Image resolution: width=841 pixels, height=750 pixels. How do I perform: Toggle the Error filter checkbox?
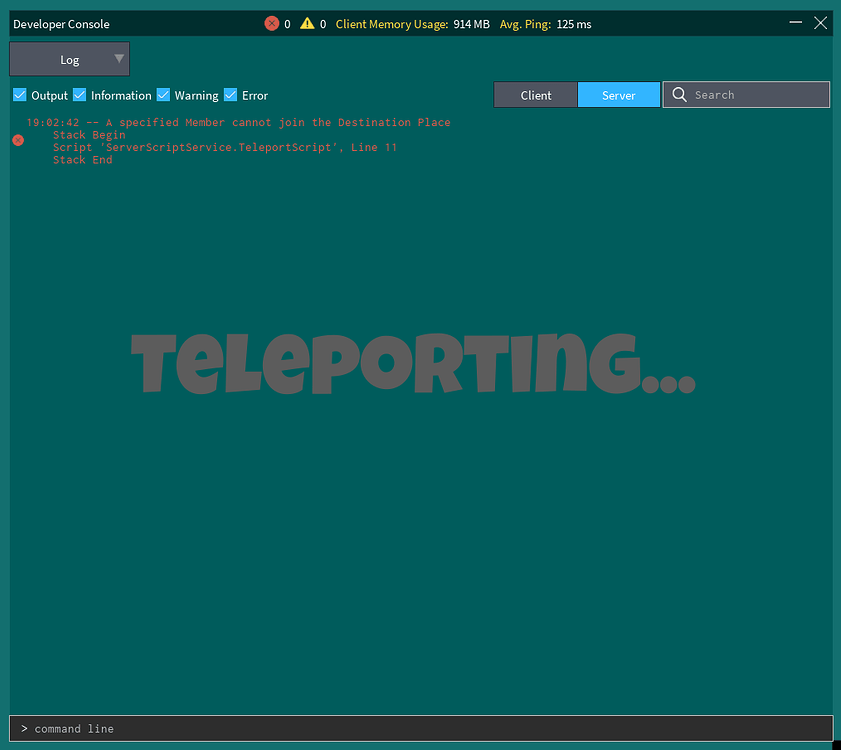231,95
